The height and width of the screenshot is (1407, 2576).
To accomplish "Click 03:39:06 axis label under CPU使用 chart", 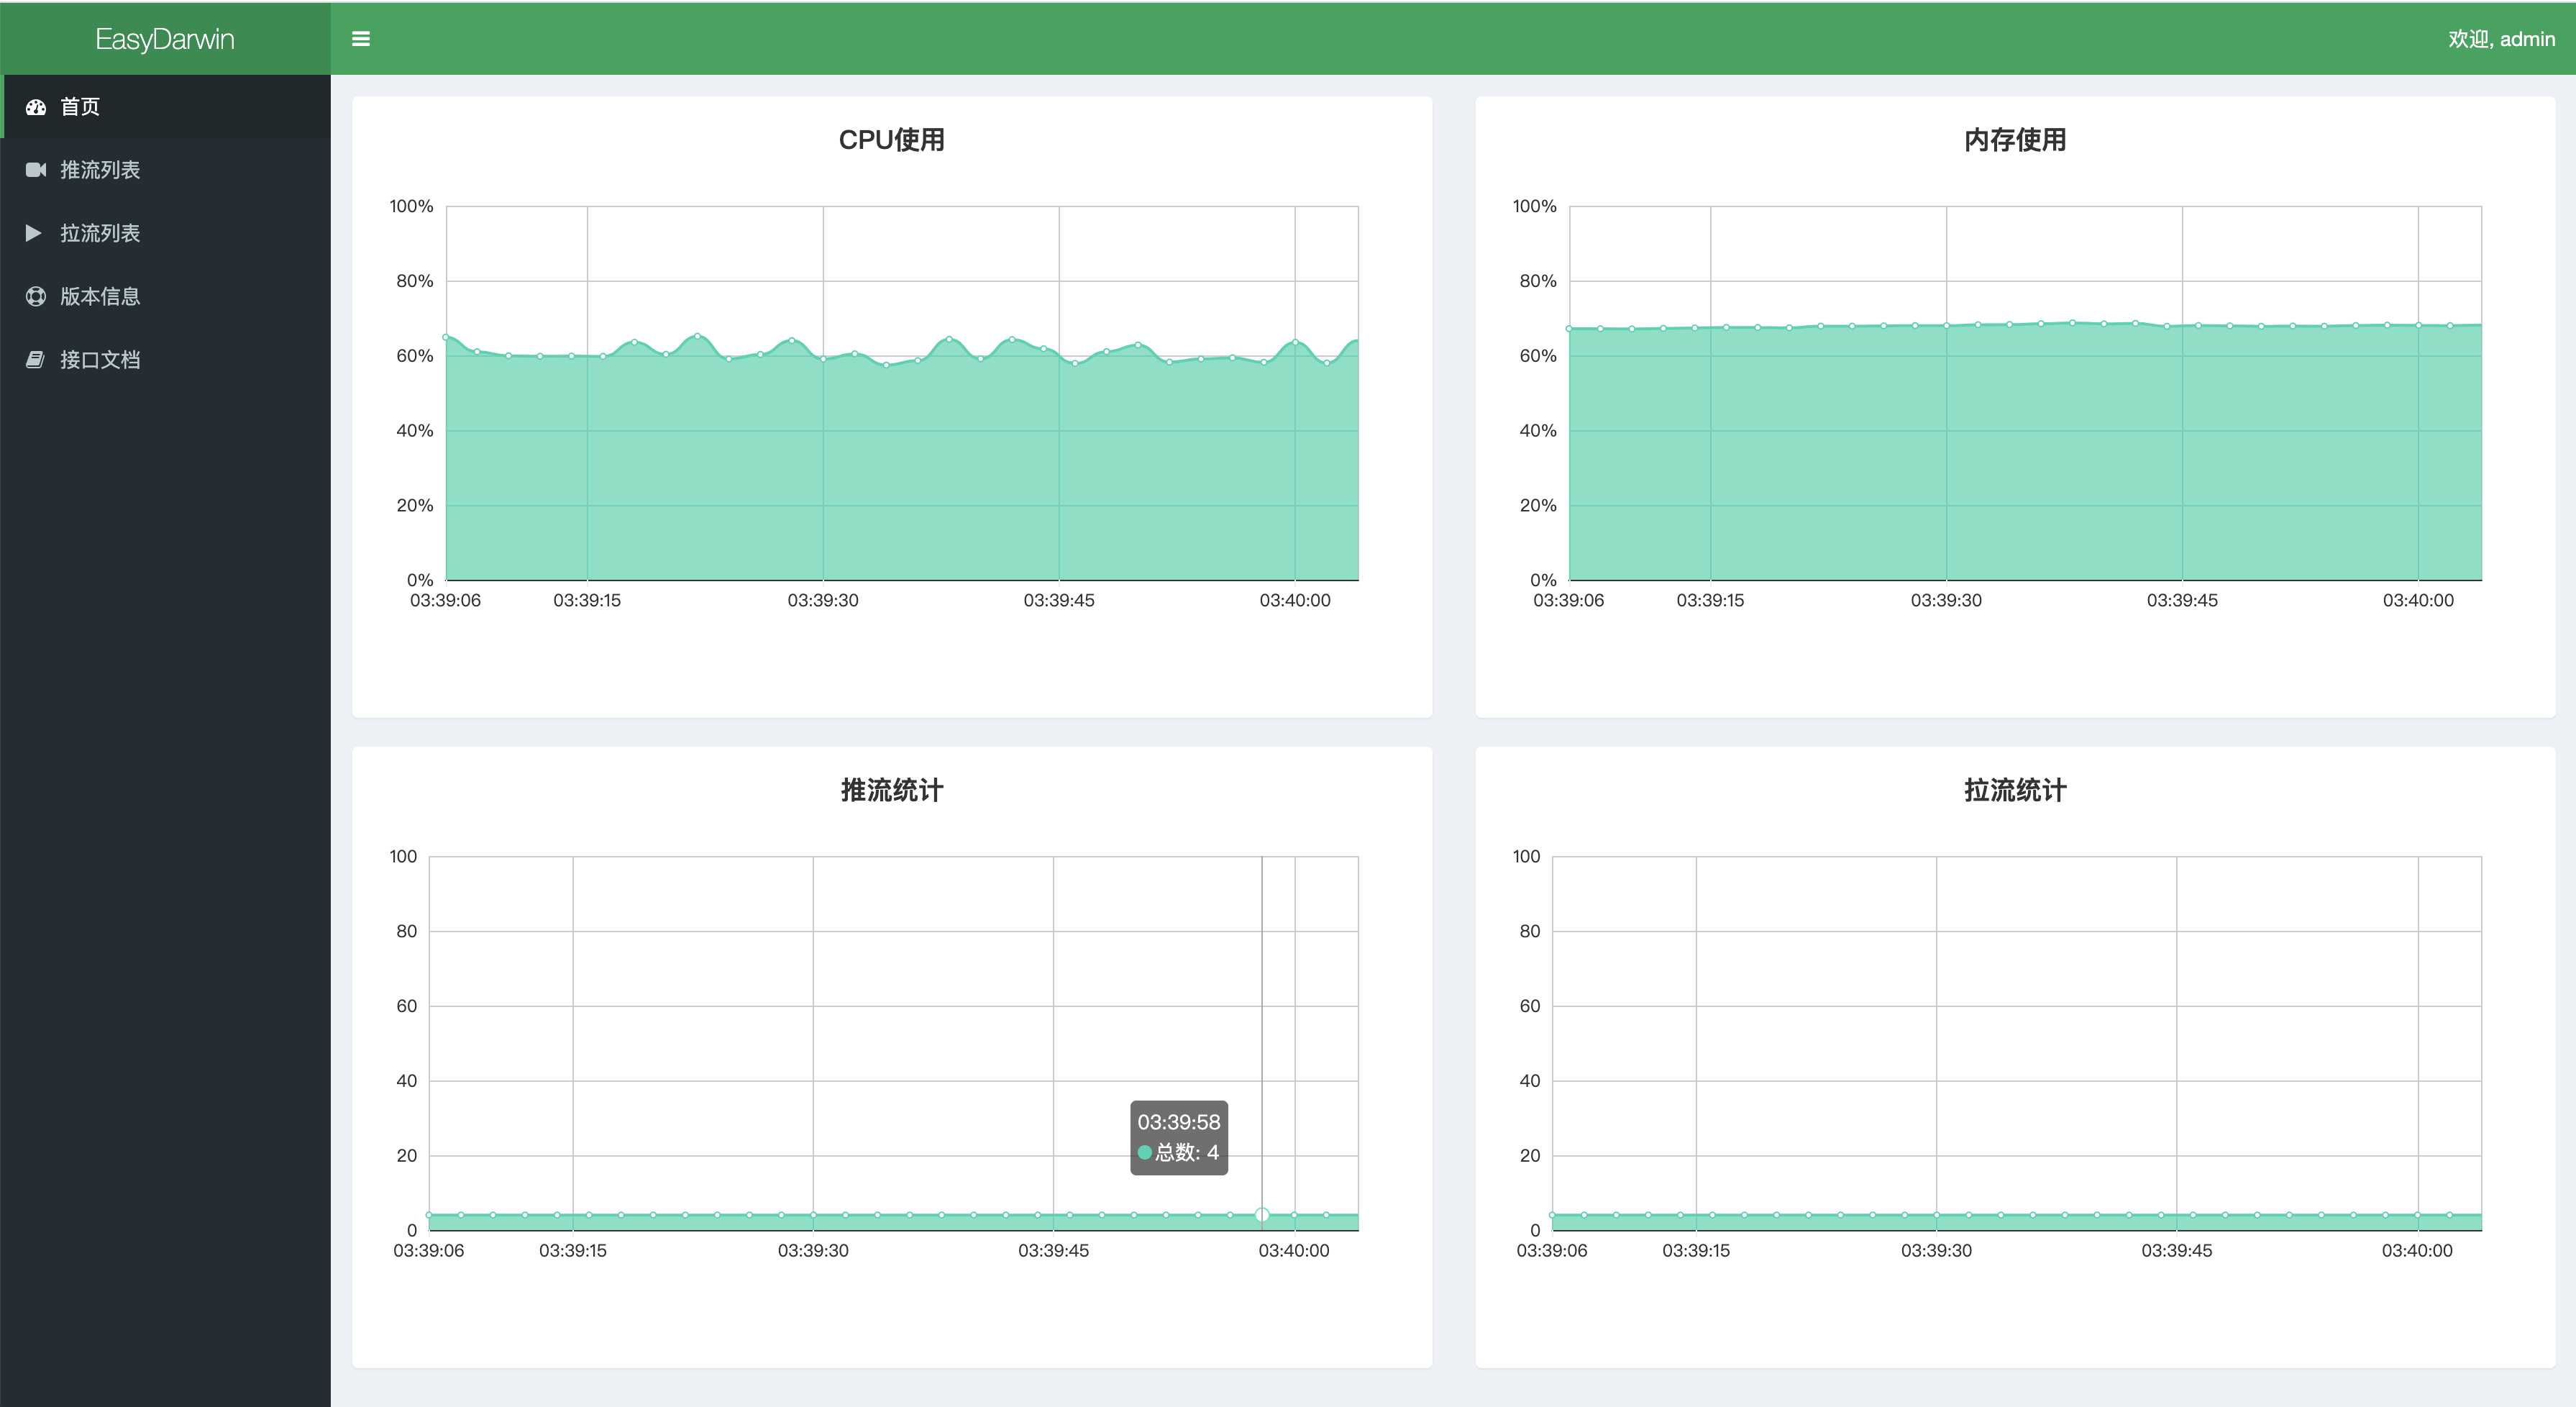I will point(446,600).
